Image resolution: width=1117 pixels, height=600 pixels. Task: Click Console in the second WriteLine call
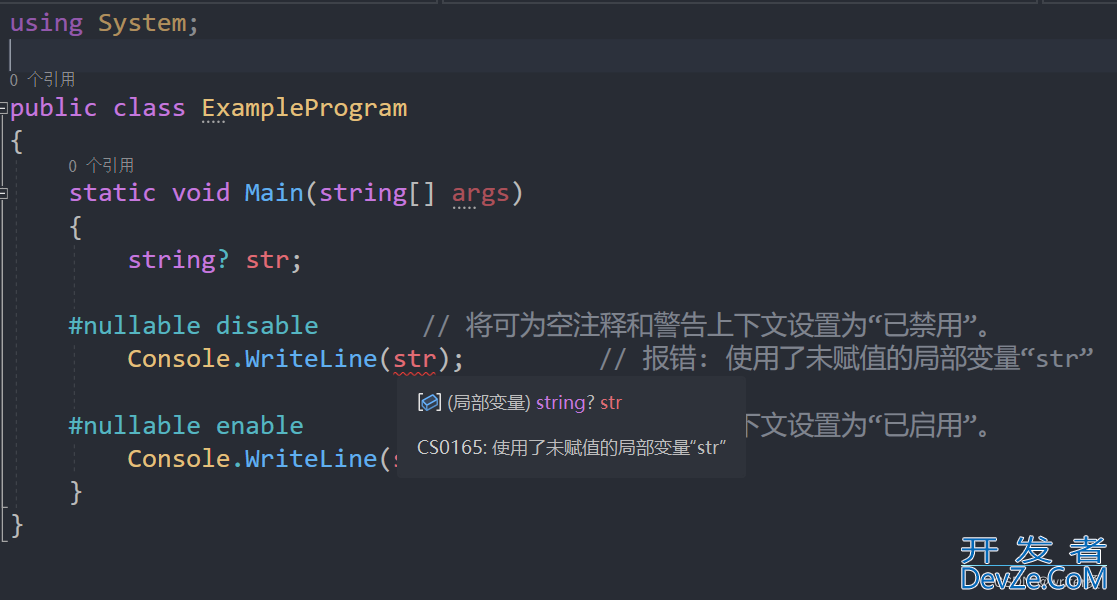coord(179,459)
